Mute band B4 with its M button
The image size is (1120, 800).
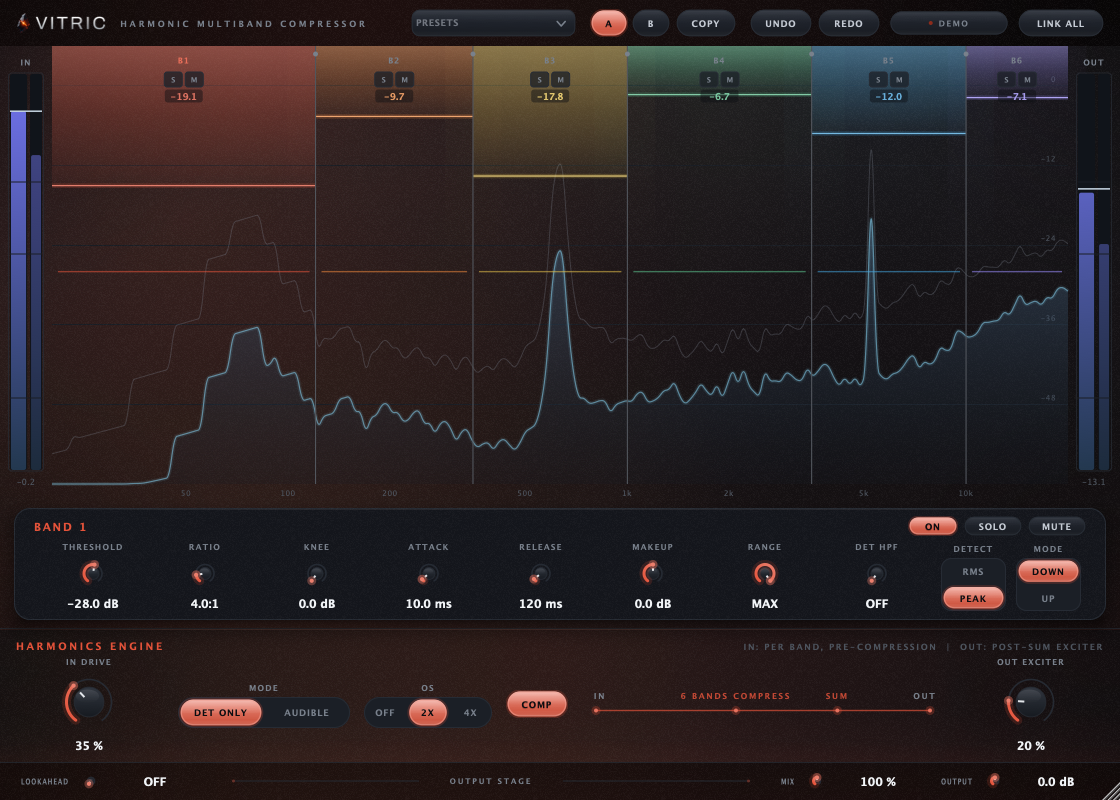point(729,79)
